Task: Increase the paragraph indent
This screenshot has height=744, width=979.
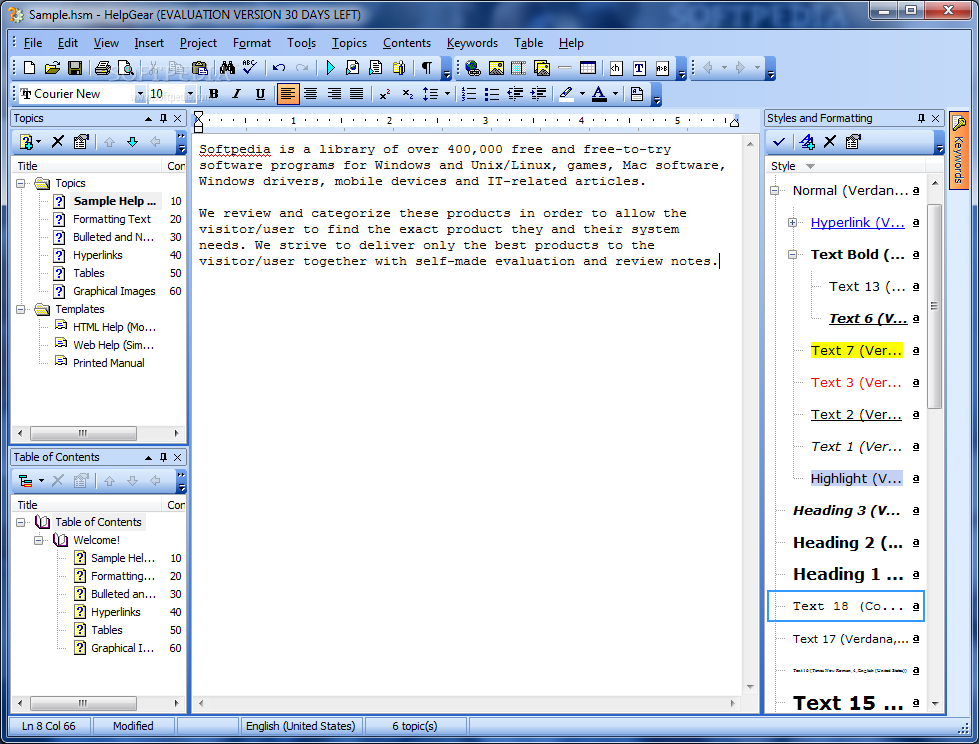Action: click(x=538, y=94)
